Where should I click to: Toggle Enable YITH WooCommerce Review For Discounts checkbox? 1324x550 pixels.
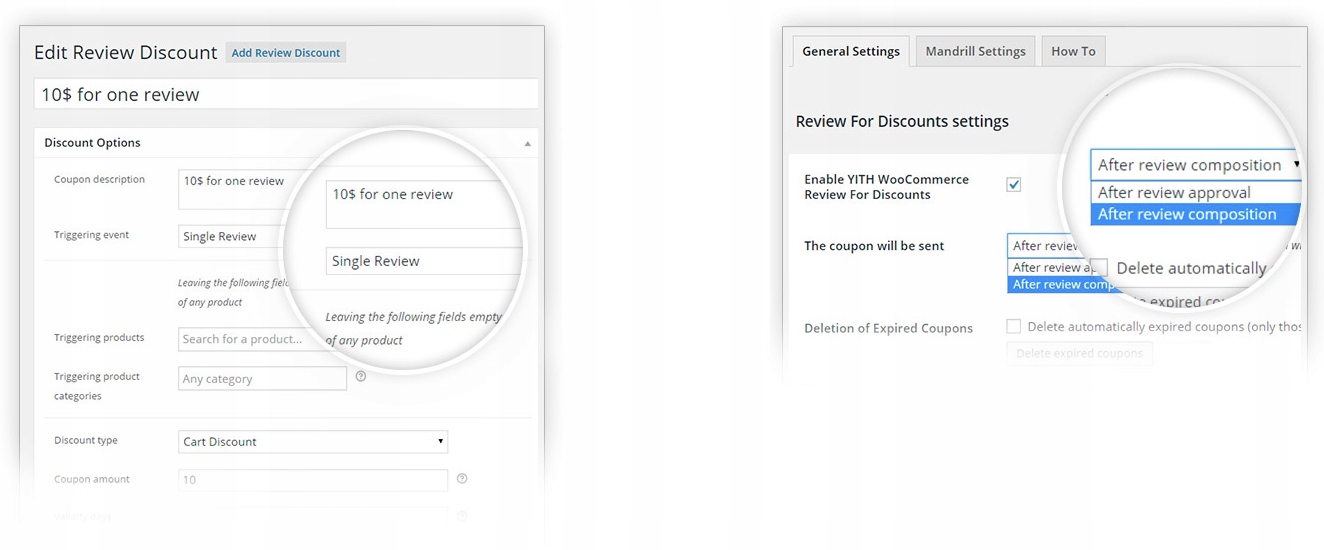tap(1013, 185)
